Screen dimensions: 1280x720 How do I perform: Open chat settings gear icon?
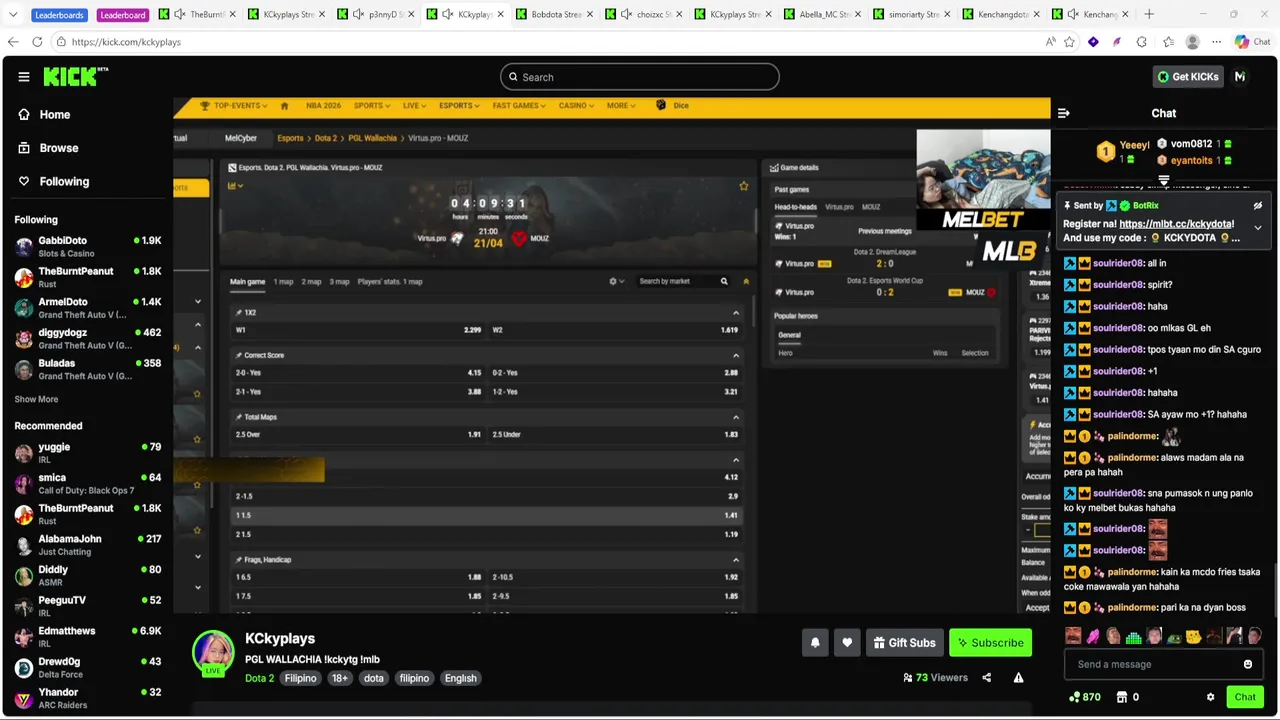(1210, 697)
